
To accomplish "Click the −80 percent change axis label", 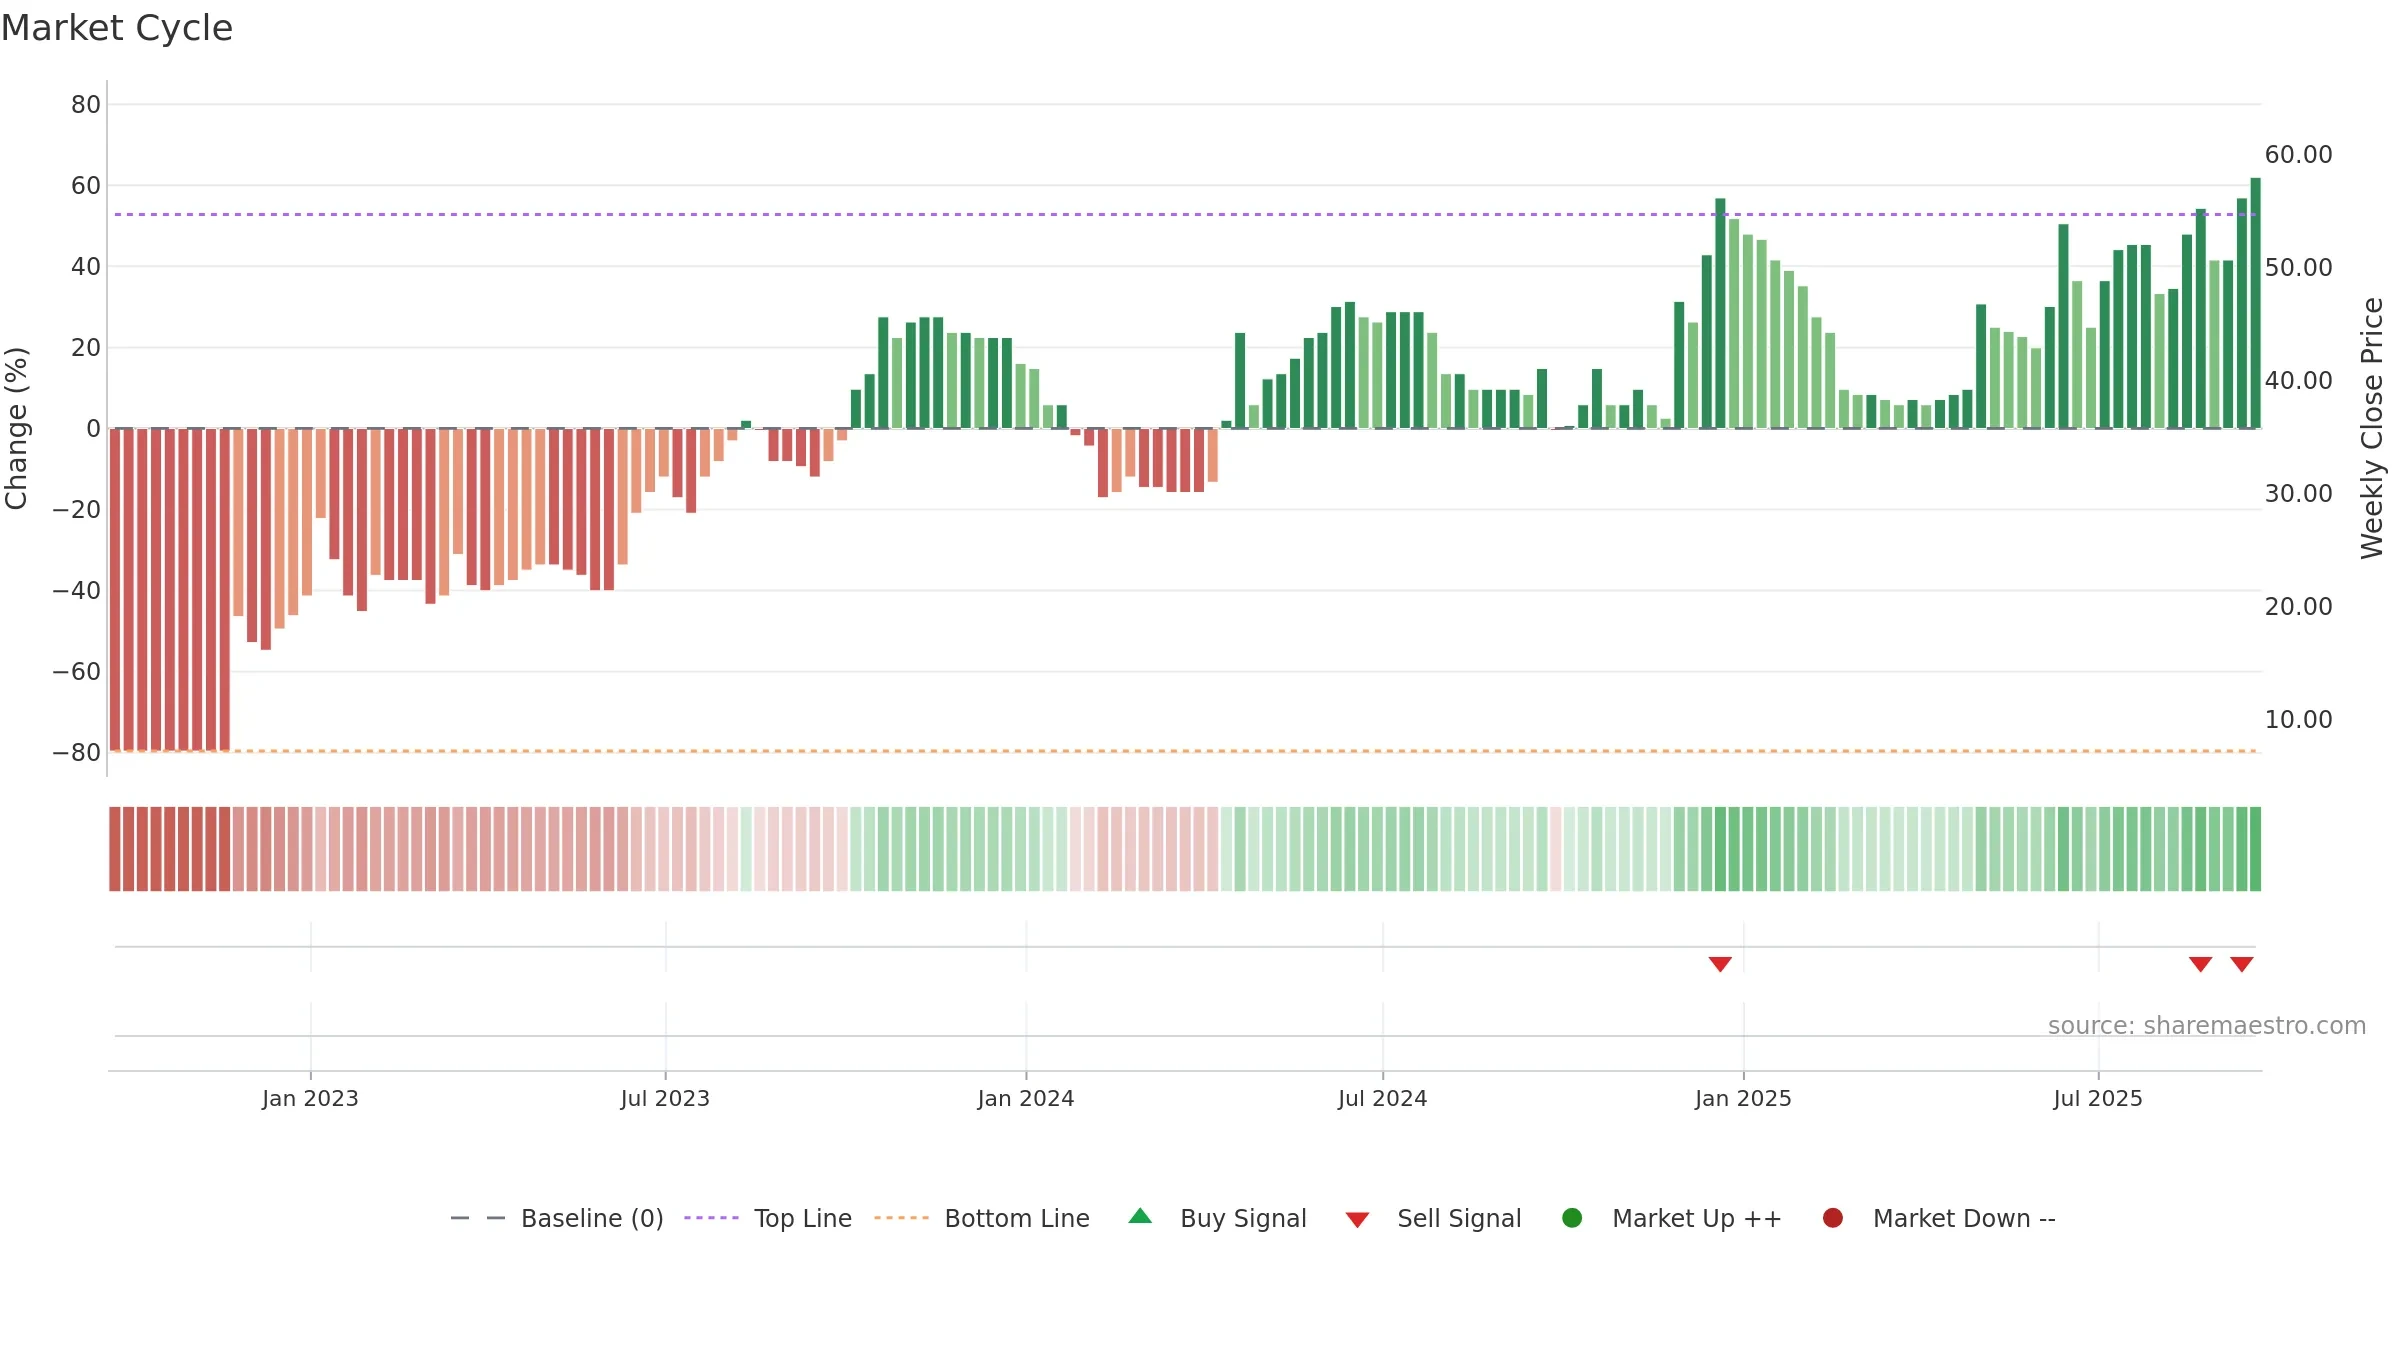I will pos(77,753).
